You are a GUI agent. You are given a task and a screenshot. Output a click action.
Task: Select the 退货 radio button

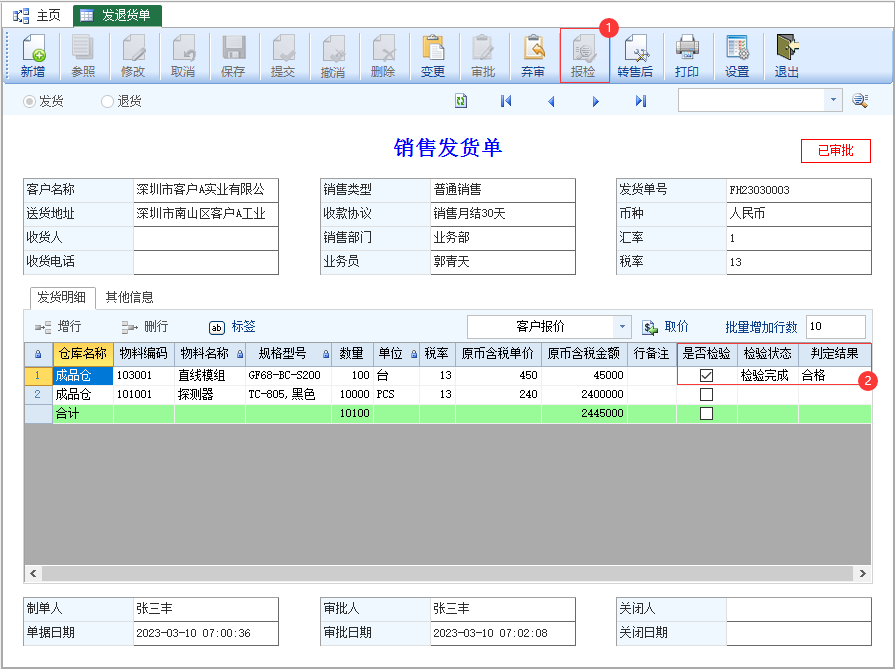(108, 101)
